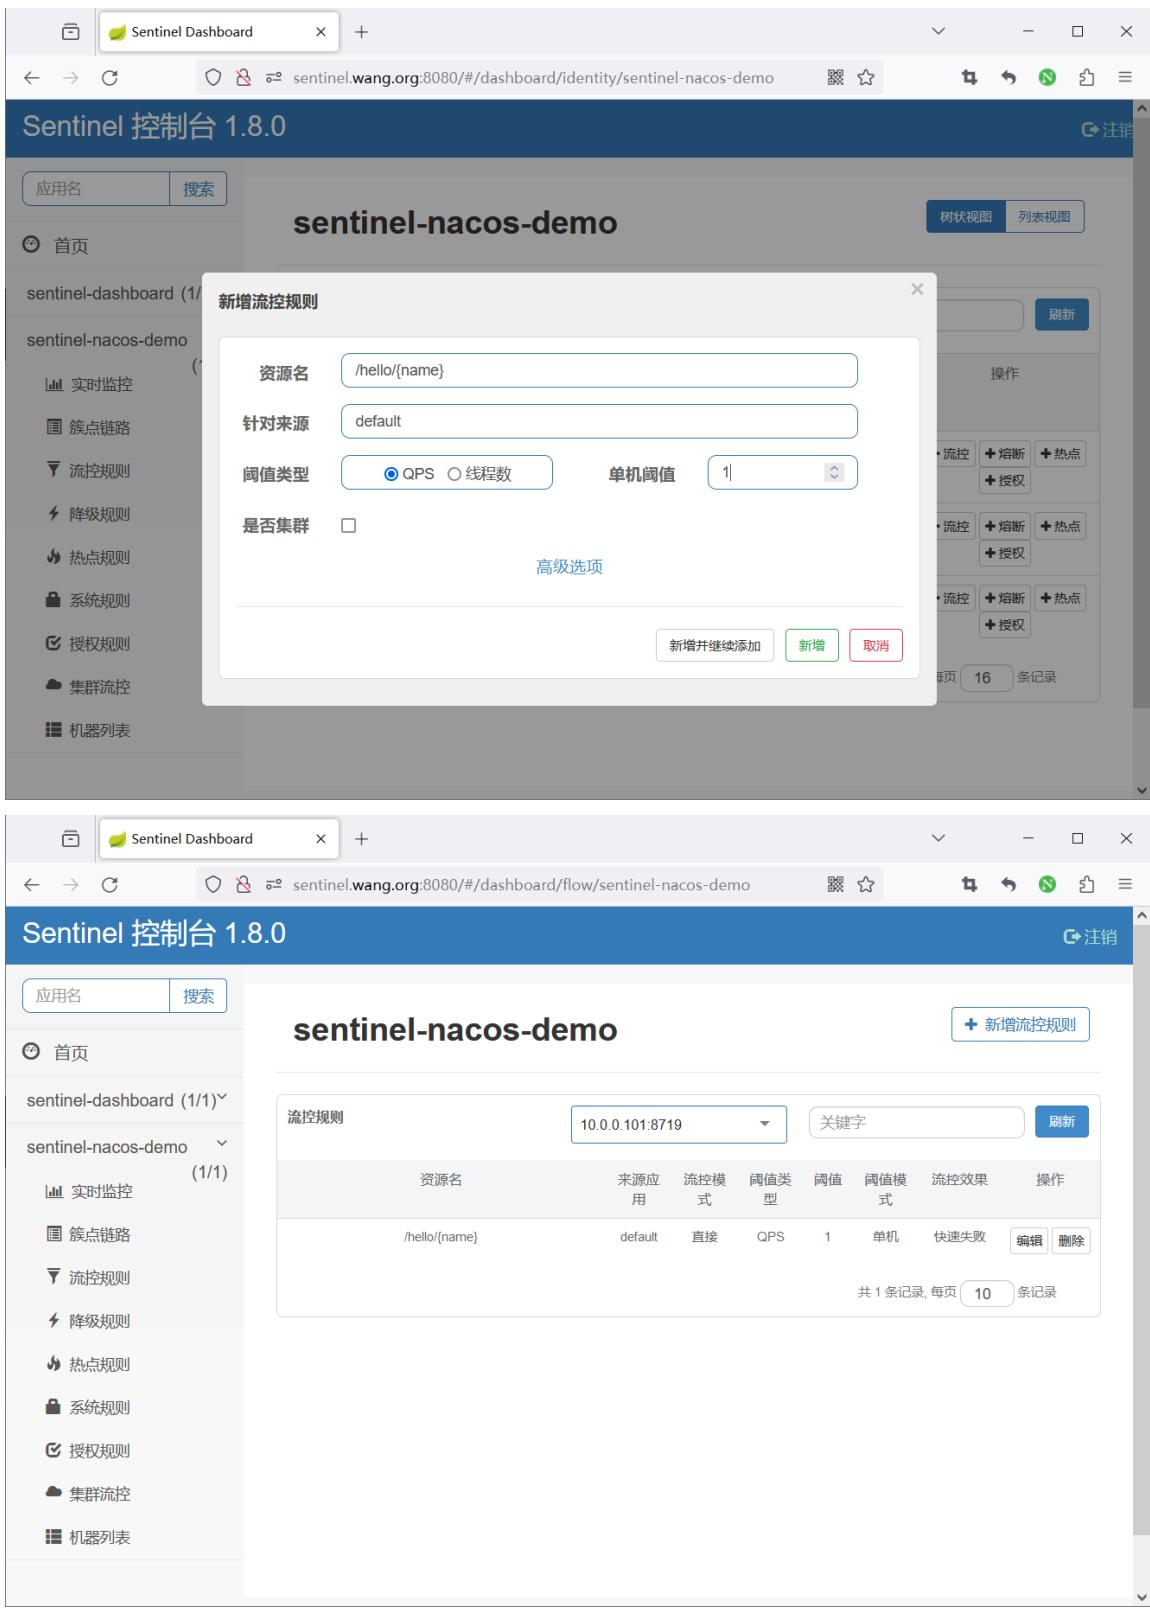Open tab list dropdown in flow rules window

938,839
